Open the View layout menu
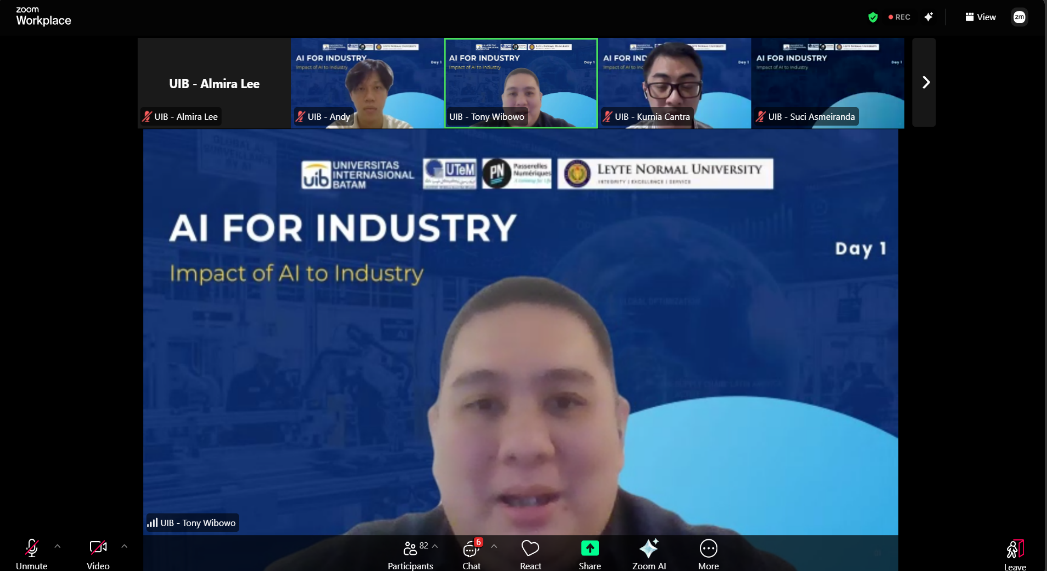Screen dimensions: 1047x571 pos(980,17)
